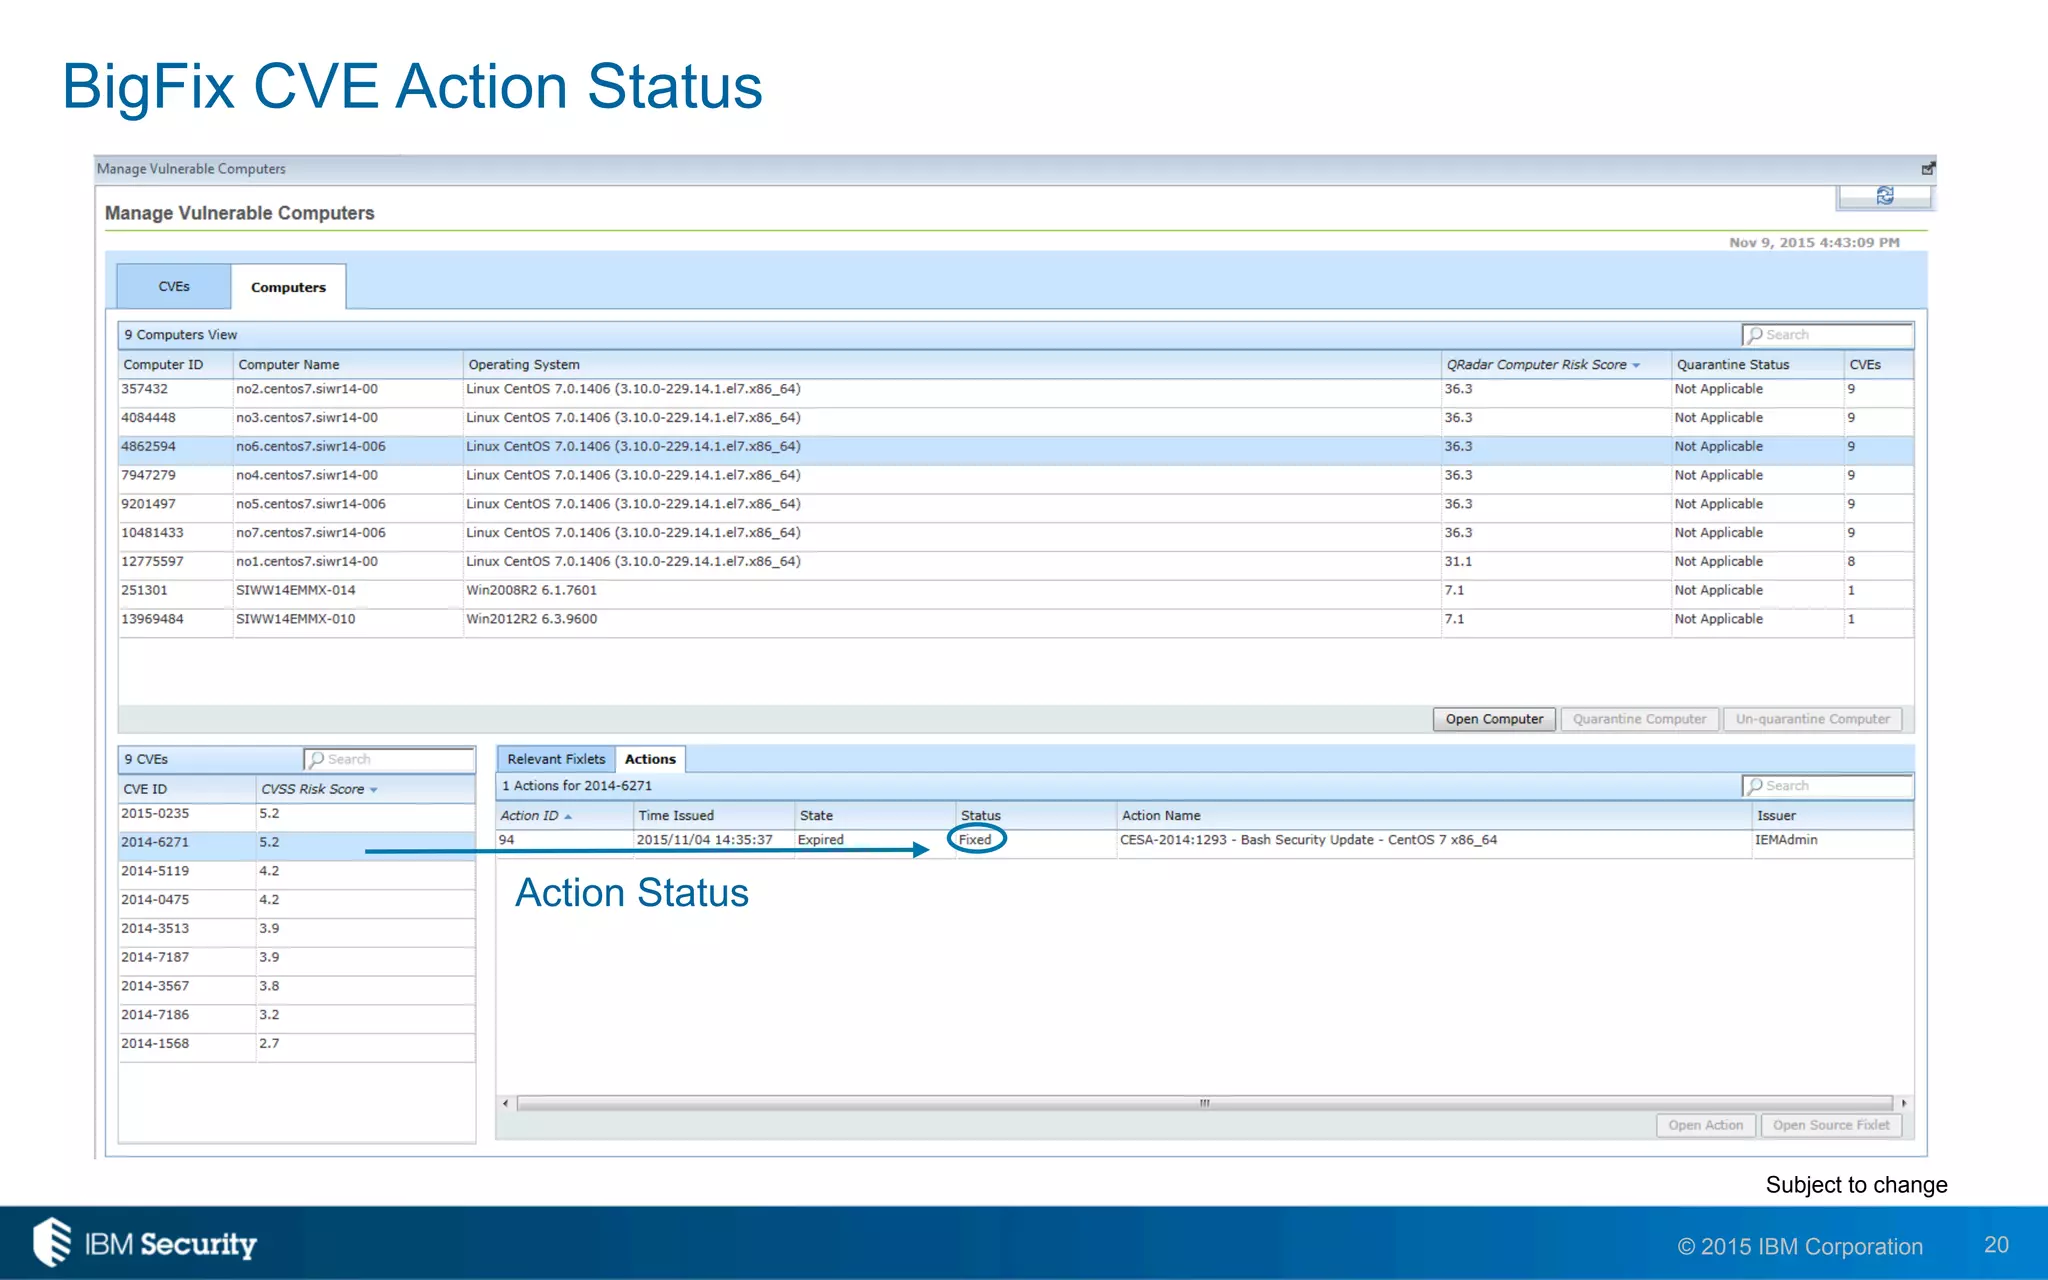Click the Computer ID column header
This screenshot has width=2048, height=1280.
pos(175,365)
